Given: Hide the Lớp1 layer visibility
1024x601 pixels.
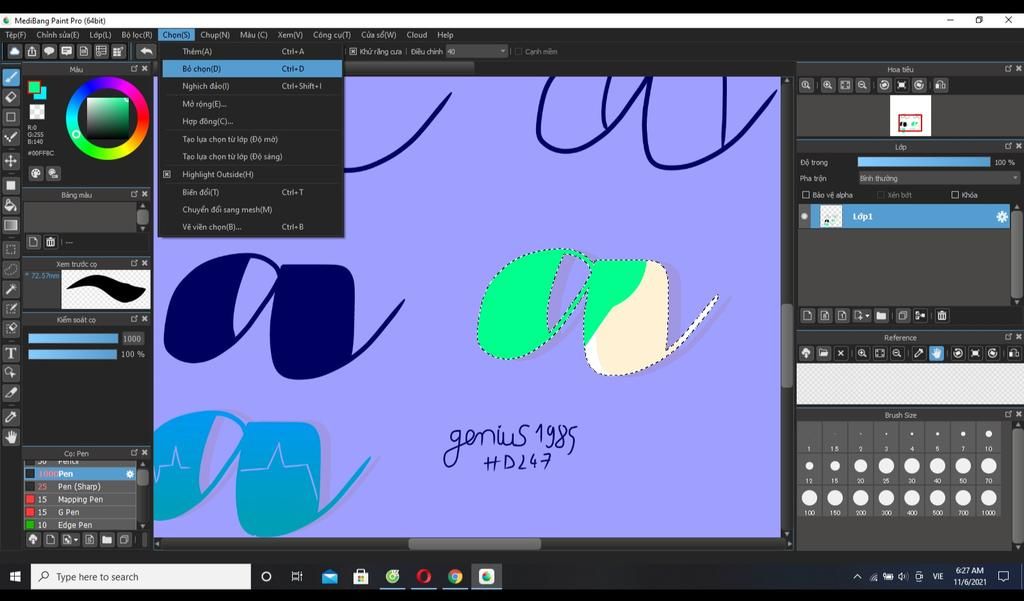Looking at the screenshot, I should tap(805, 216).
